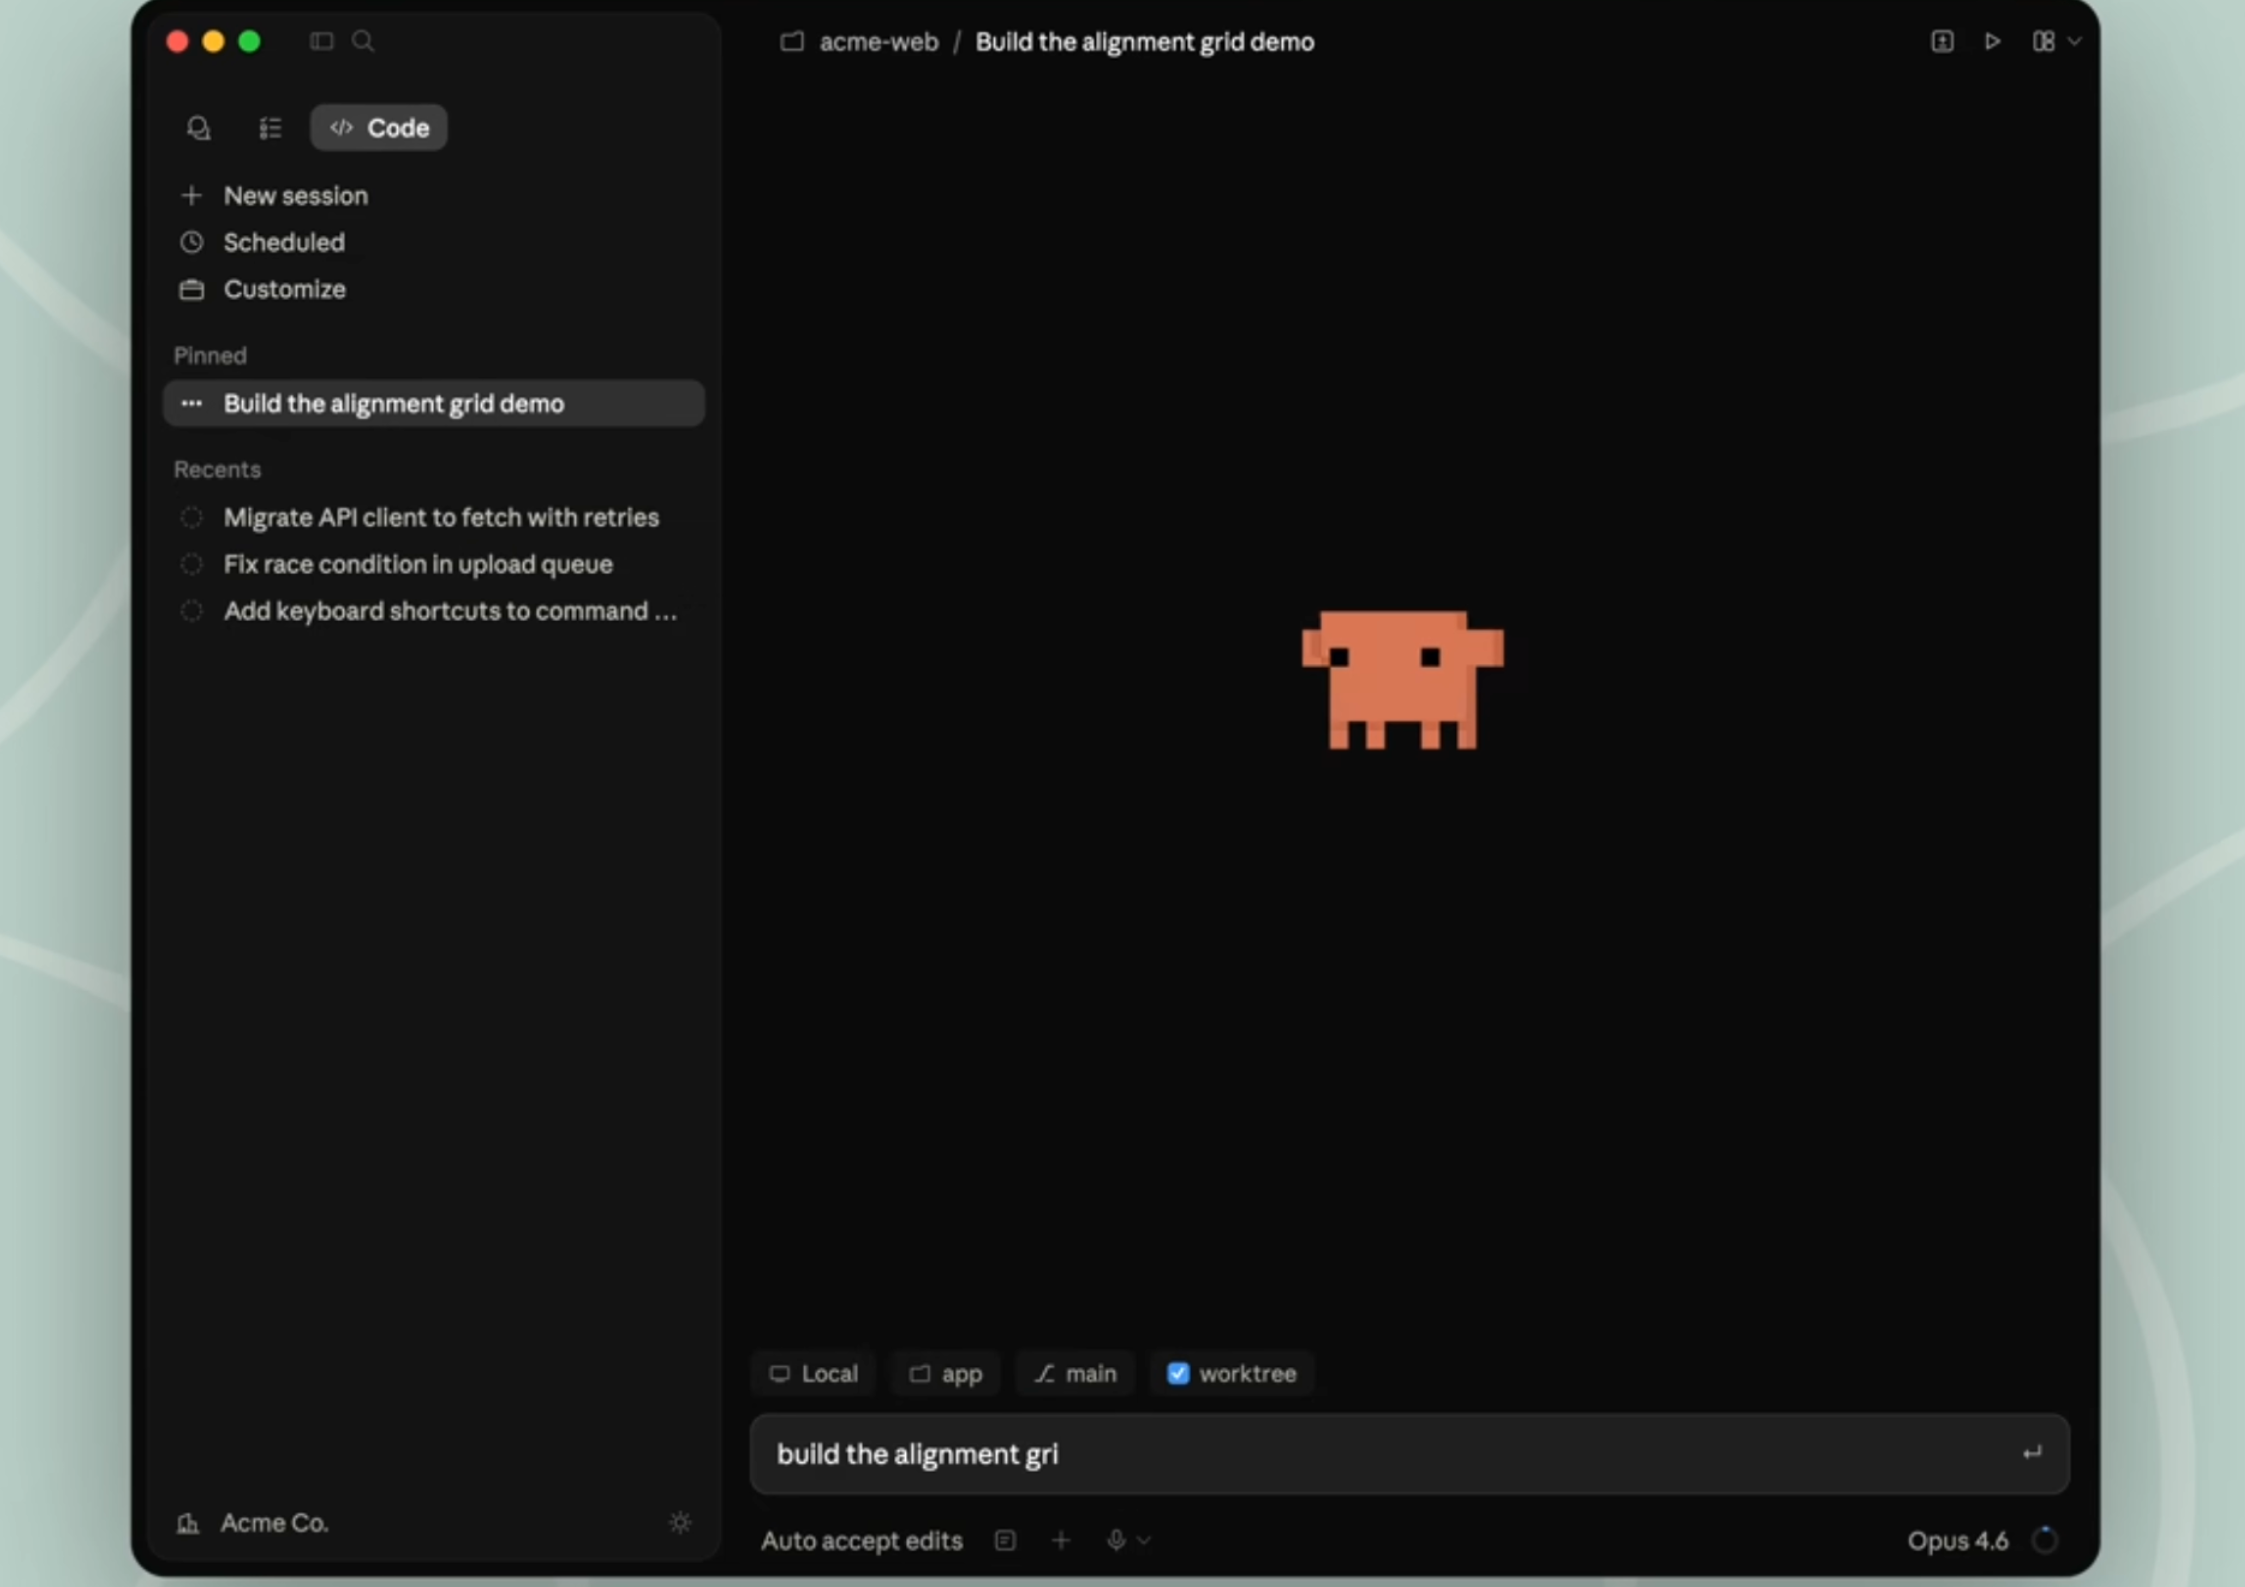
Task: Run the session using the play icon
Action: coord(1991,41)
